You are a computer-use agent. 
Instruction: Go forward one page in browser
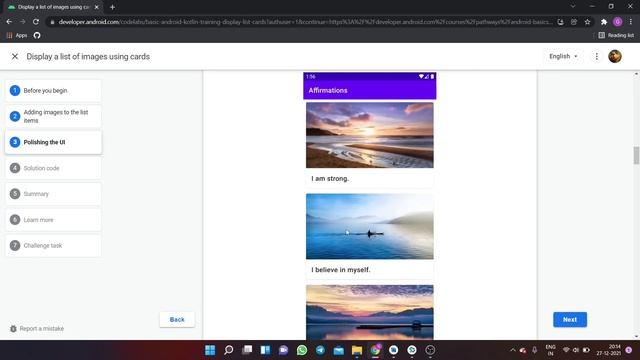tap(22, 22)
